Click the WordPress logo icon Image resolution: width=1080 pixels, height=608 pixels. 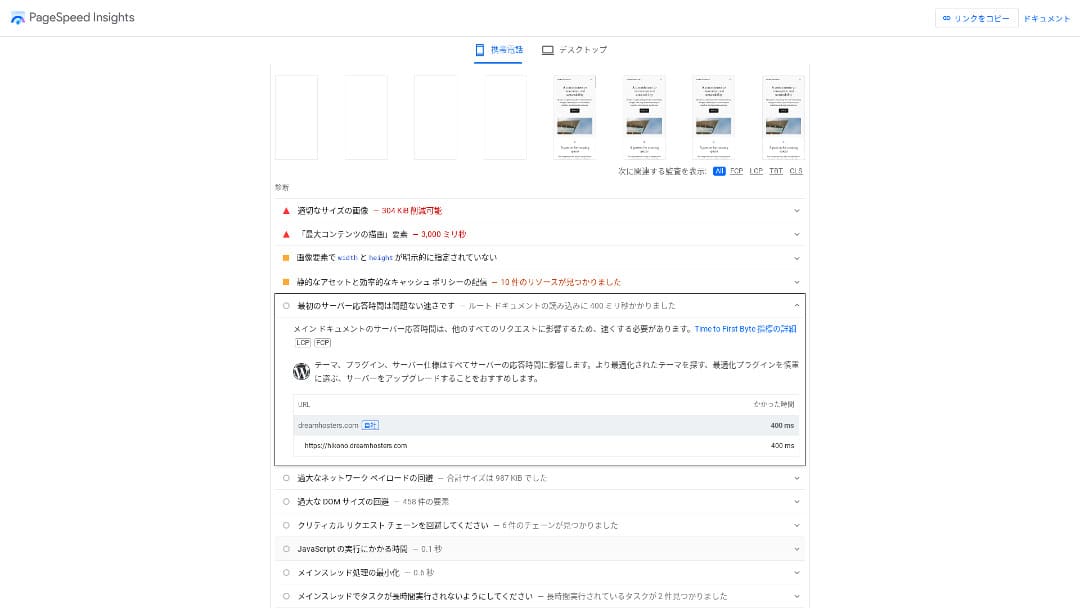302,371
